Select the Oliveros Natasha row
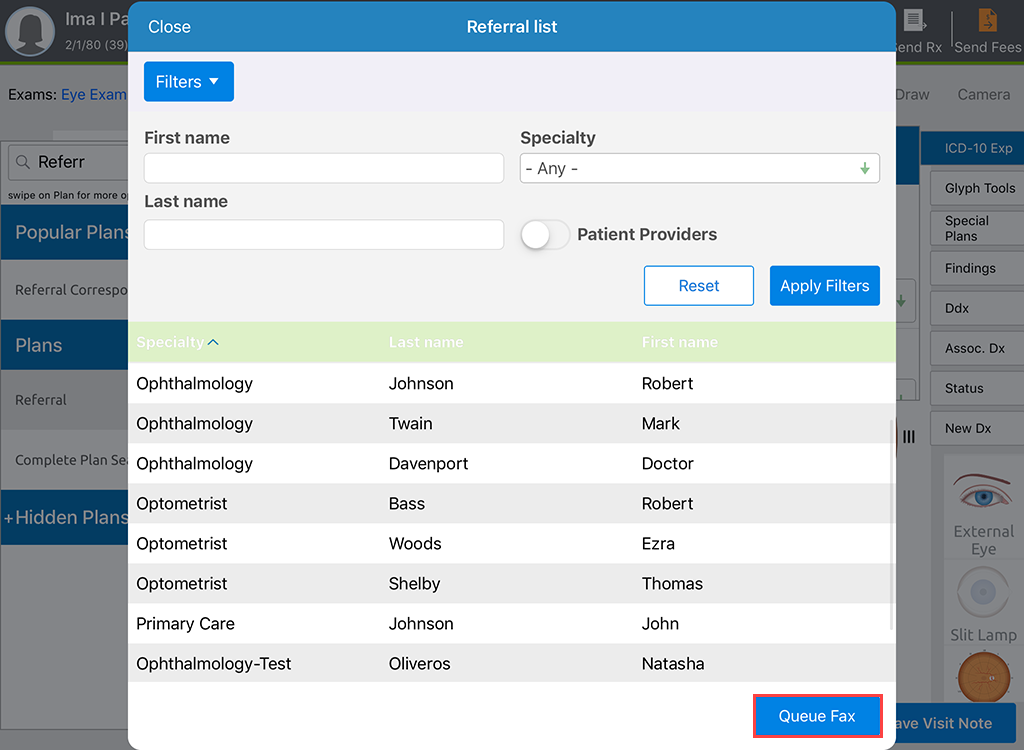Image resolution: width=1024 pixels, height=750 pixels. pos(511,663)
